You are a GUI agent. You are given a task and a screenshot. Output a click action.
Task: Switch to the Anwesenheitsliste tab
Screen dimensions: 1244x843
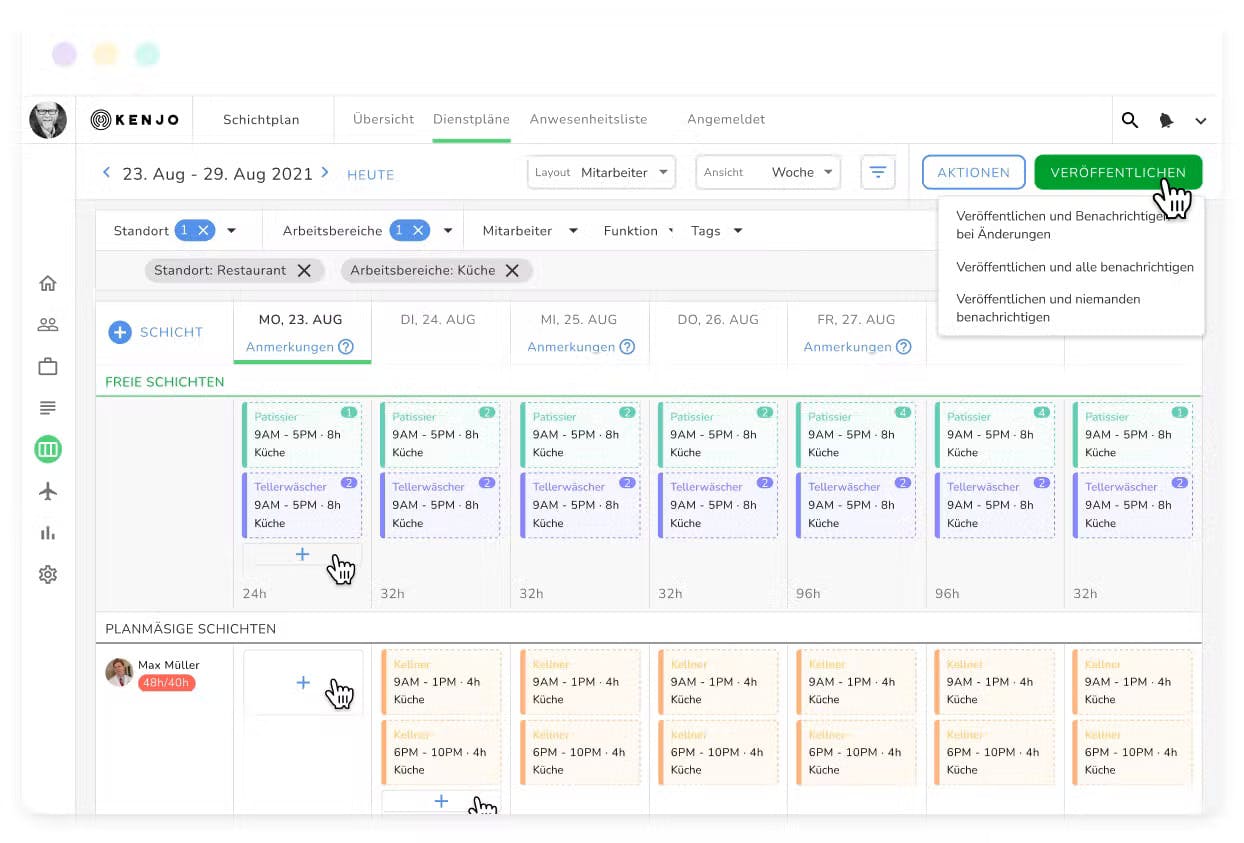(588, 119)
